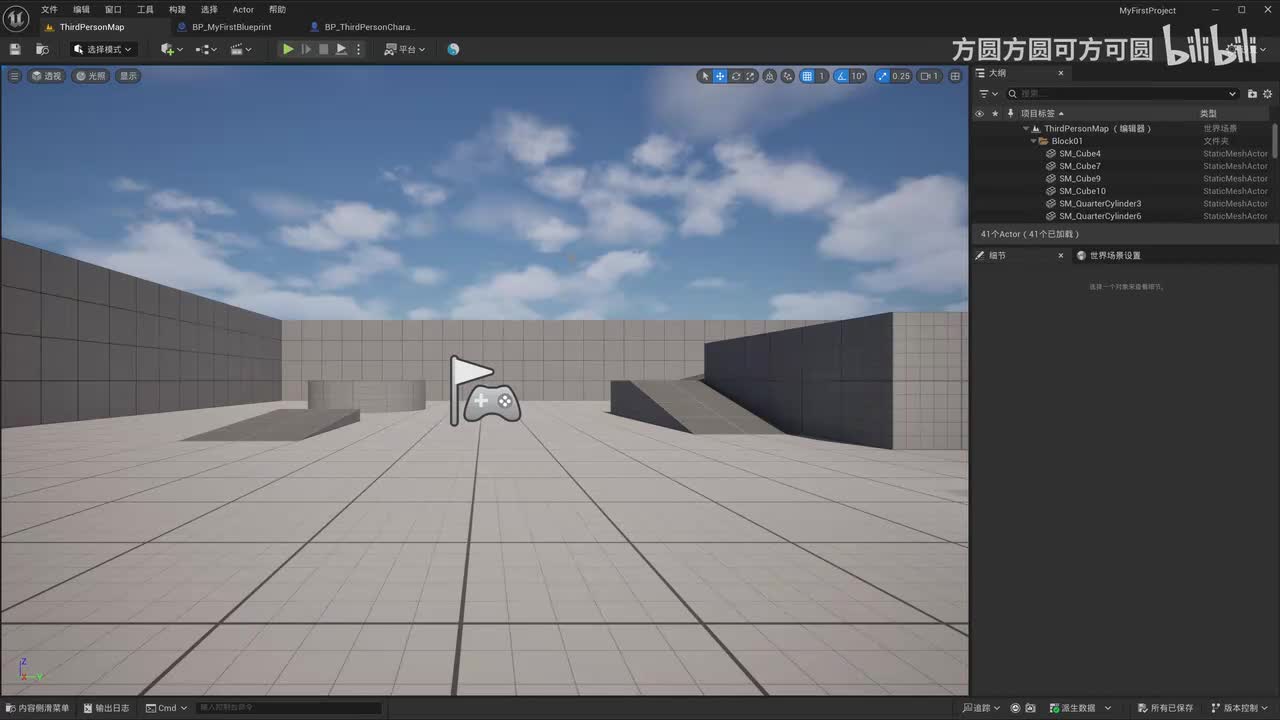Choose the rotate tool in the viewport
The image size is (1280, 720).
pyautogui.click(x=736, y=76)
